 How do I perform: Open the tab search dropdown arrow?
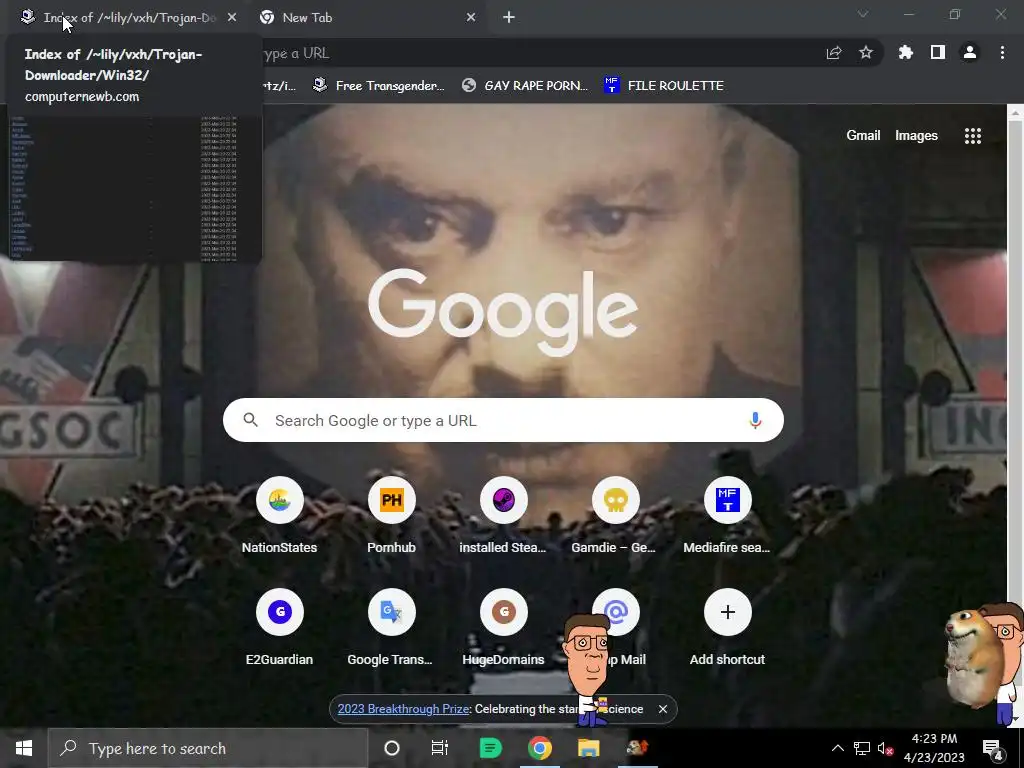863,14
